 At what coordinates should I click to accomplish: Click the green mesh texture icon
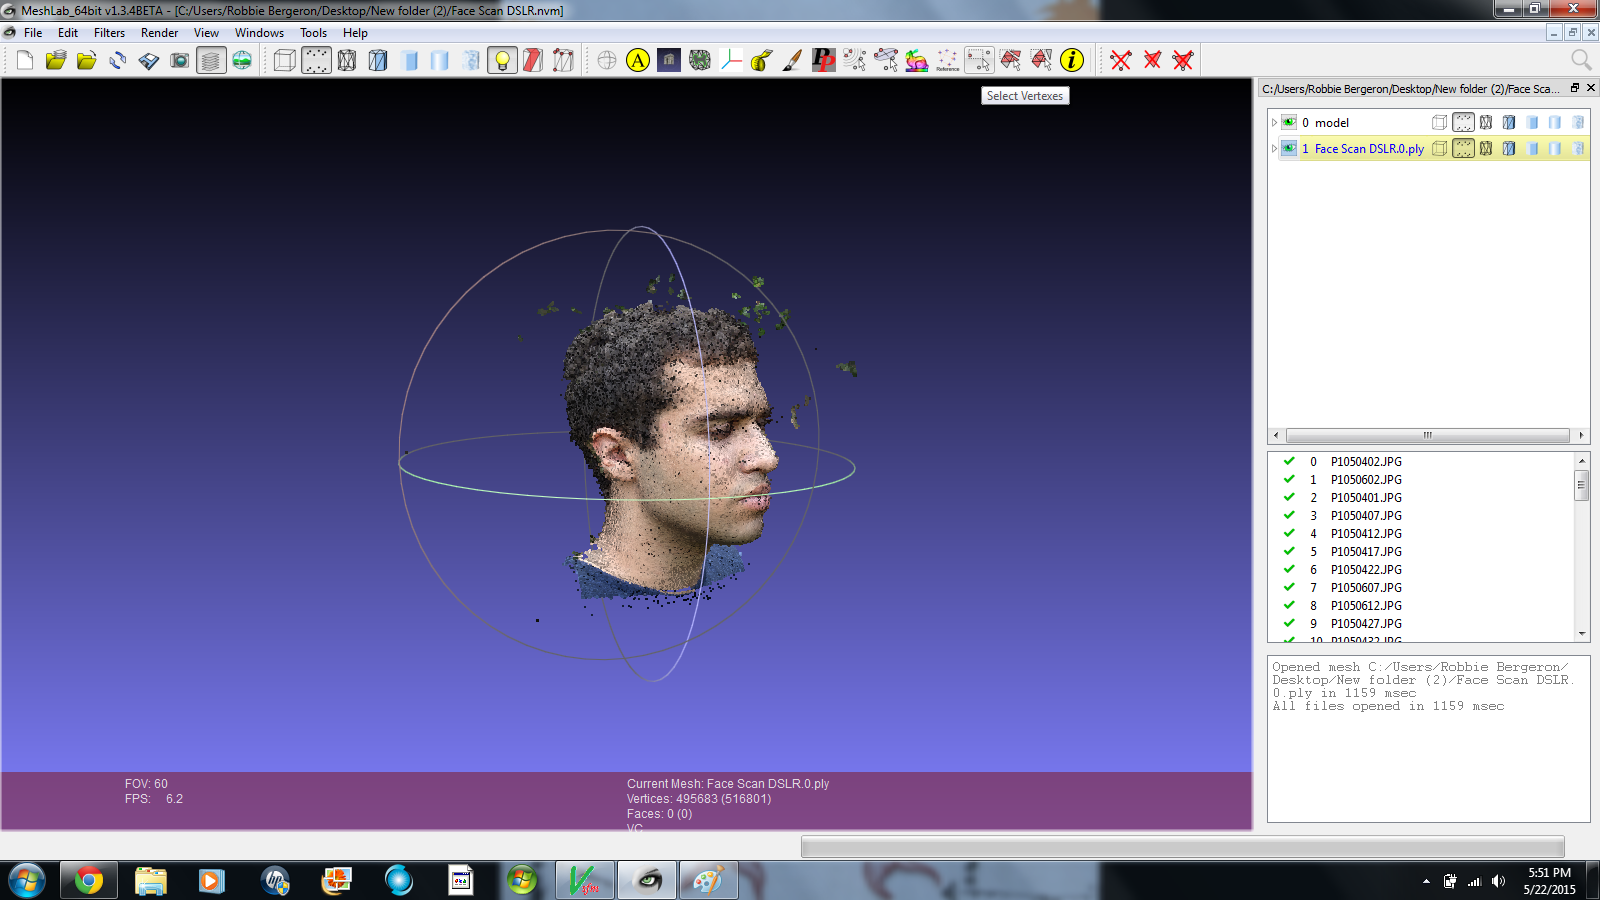tap(700, 60)
